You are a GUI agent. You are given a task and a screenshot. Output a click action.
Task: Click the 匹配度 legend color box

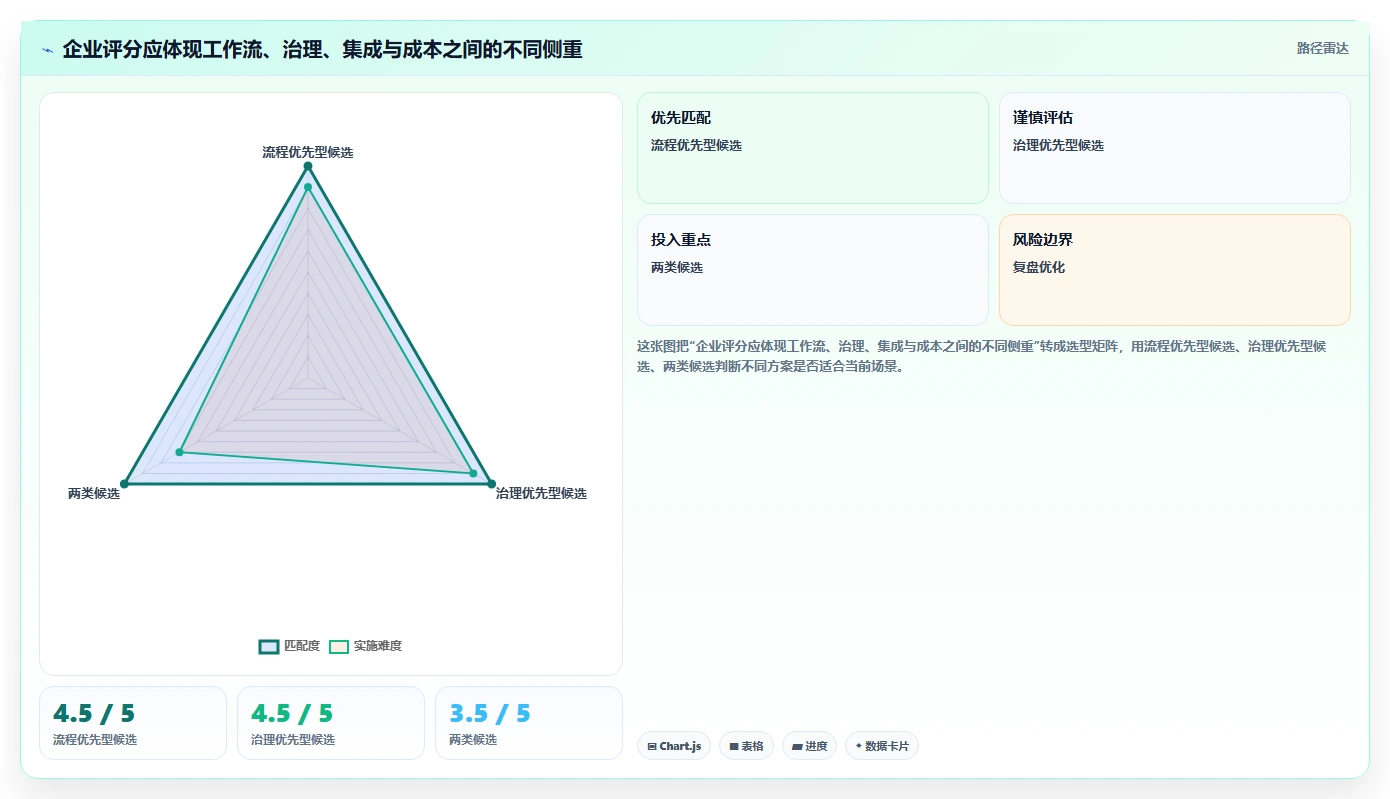pos(268,646)
